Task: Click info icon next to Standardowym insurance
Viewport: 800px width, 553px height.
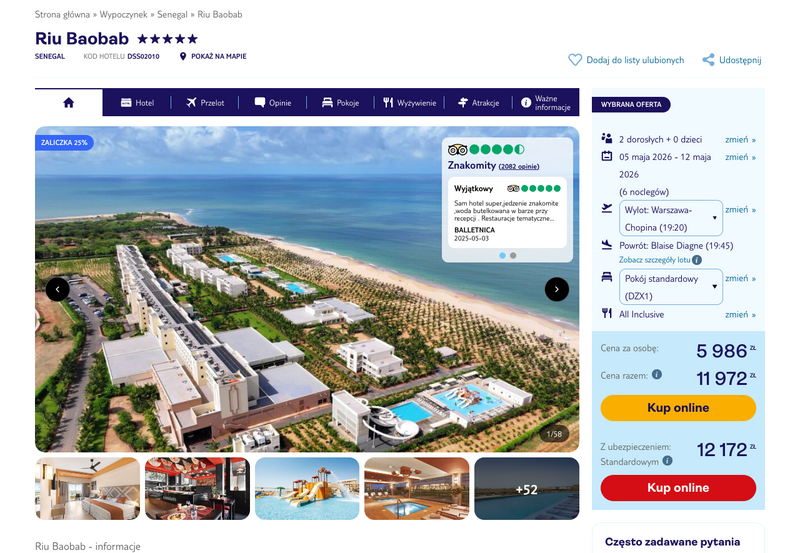Action: [x=667, y=461]
